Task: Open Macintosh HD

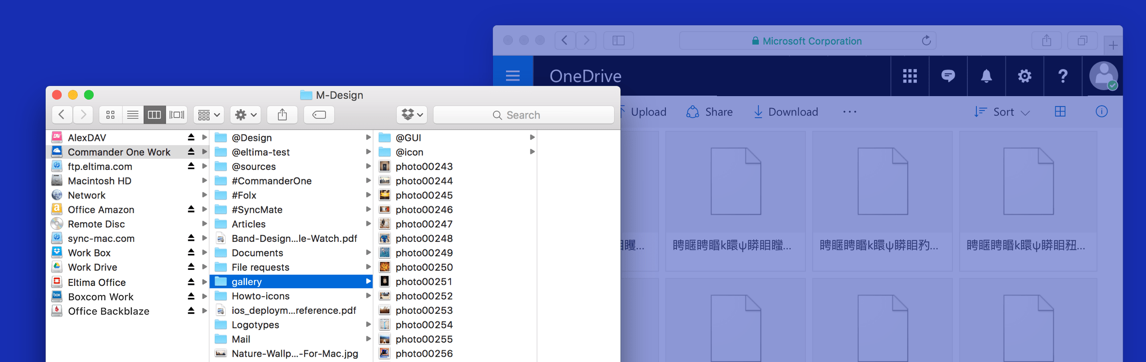Action: point(99,181)
